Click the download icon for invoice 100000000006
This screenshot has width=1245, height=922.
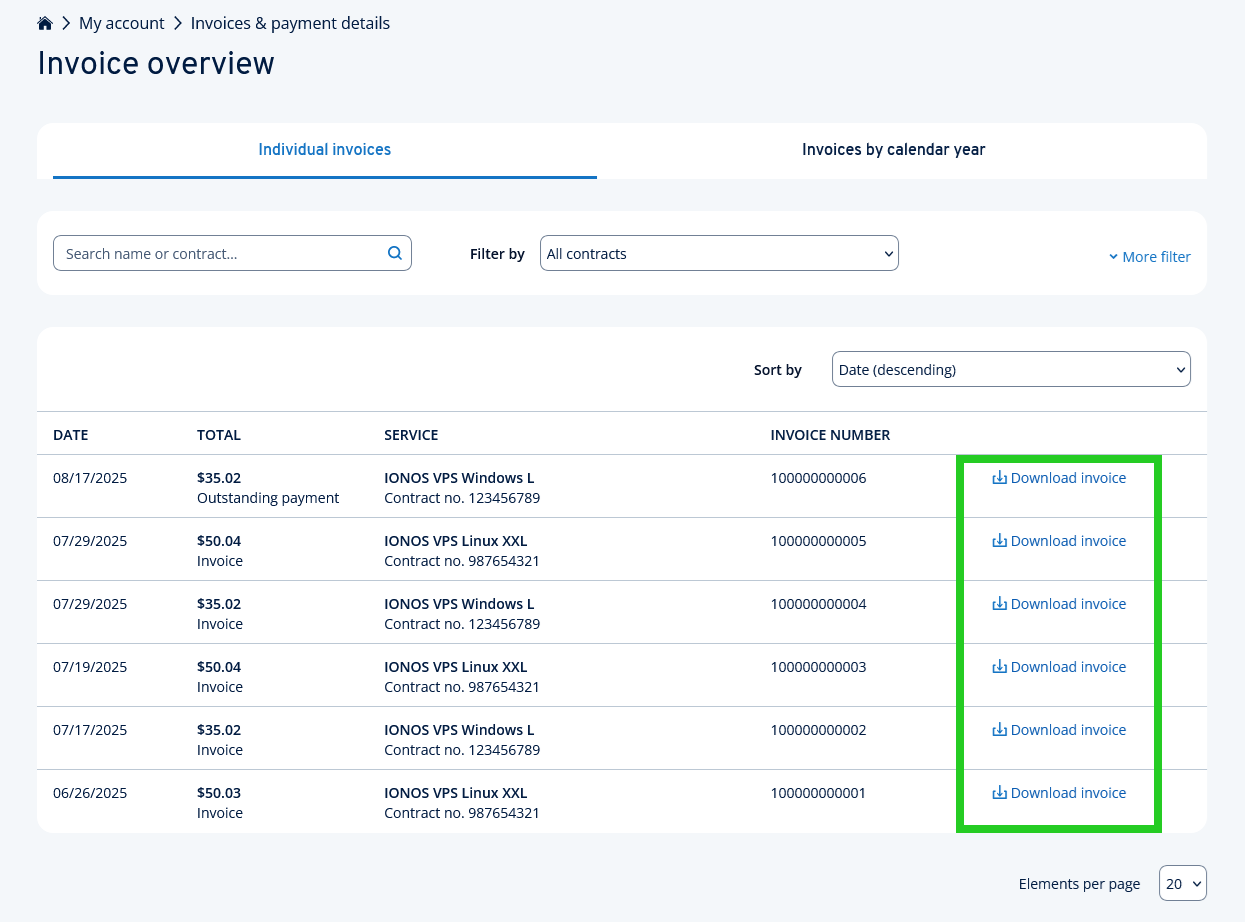point(999,478)
